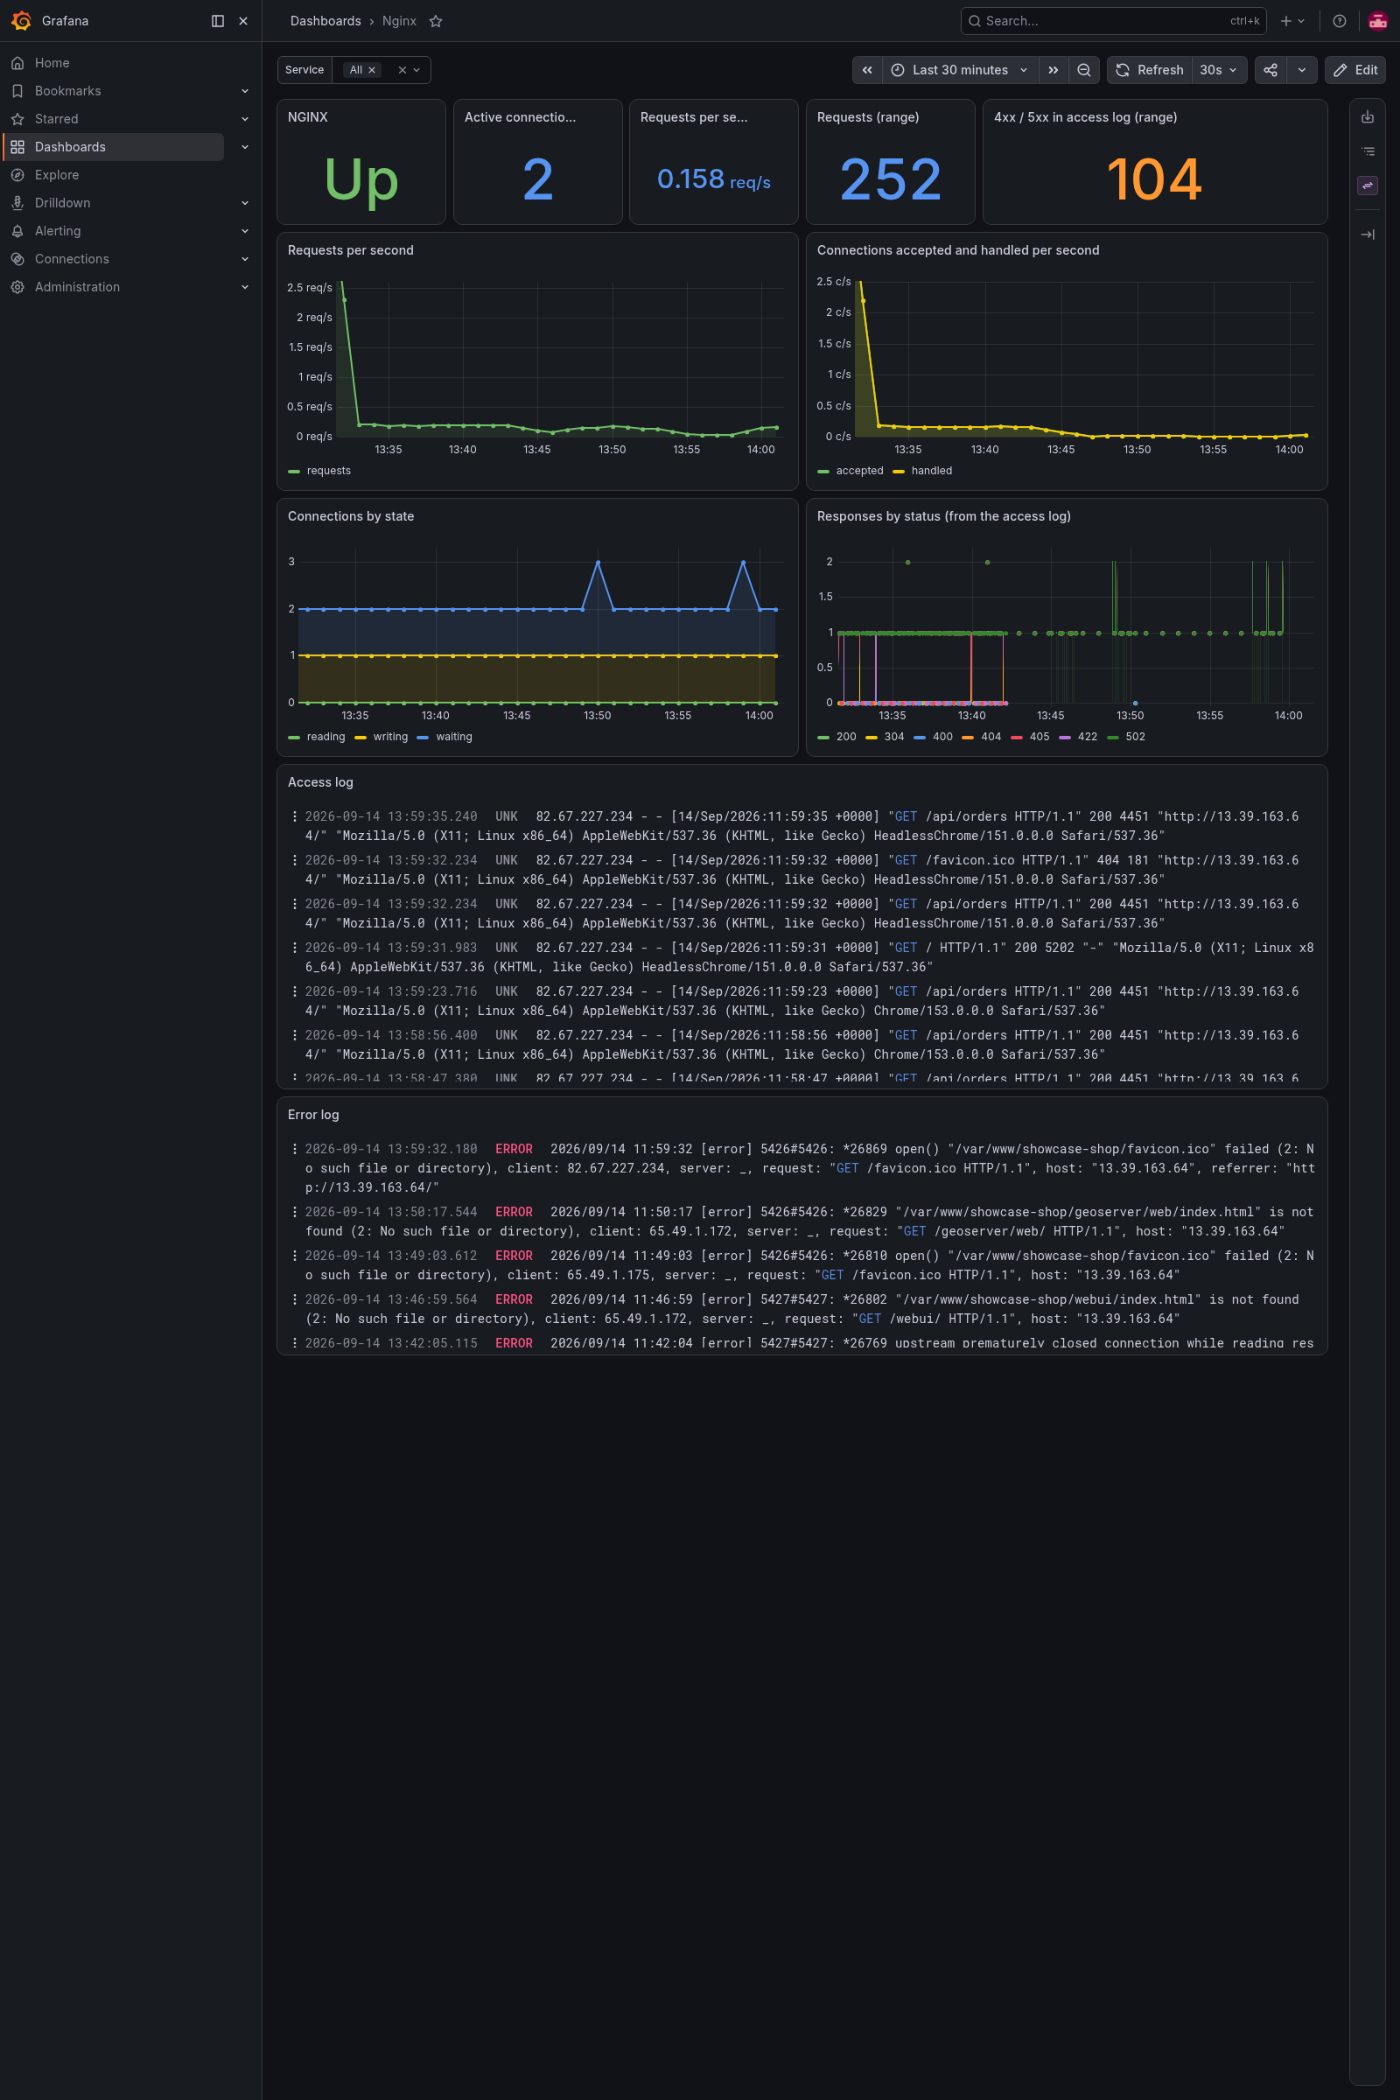Viewport: 1400px width, 2100px height.
Task: Expand the Dashboards section chevron
Action: pos(245,147)
